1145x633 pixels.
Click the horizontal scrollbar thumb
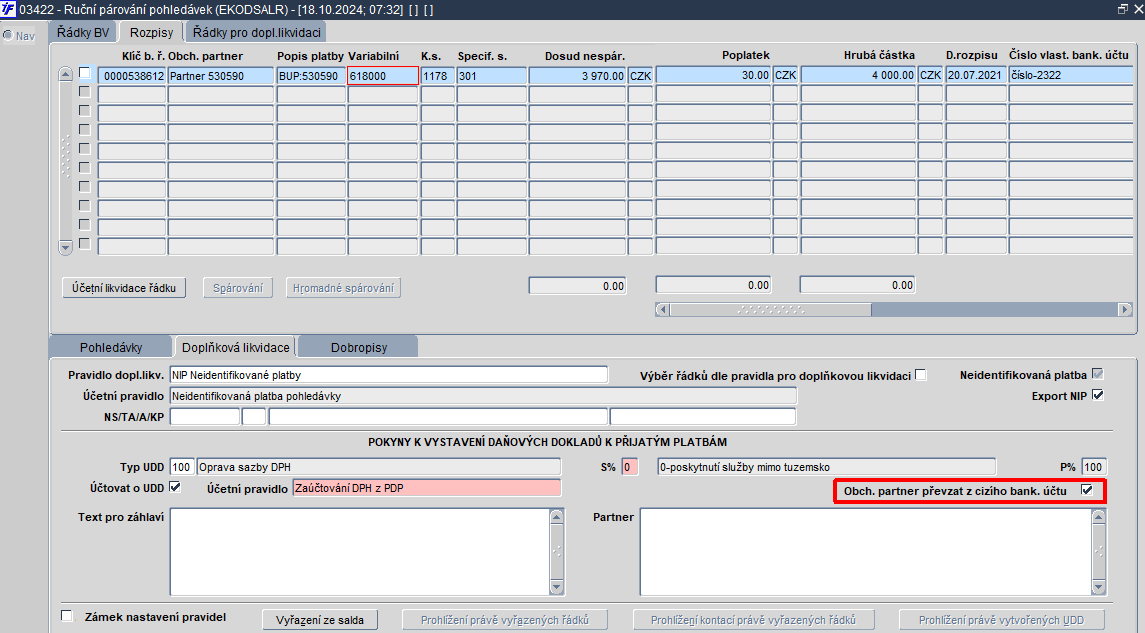click(x=770, y=310)
